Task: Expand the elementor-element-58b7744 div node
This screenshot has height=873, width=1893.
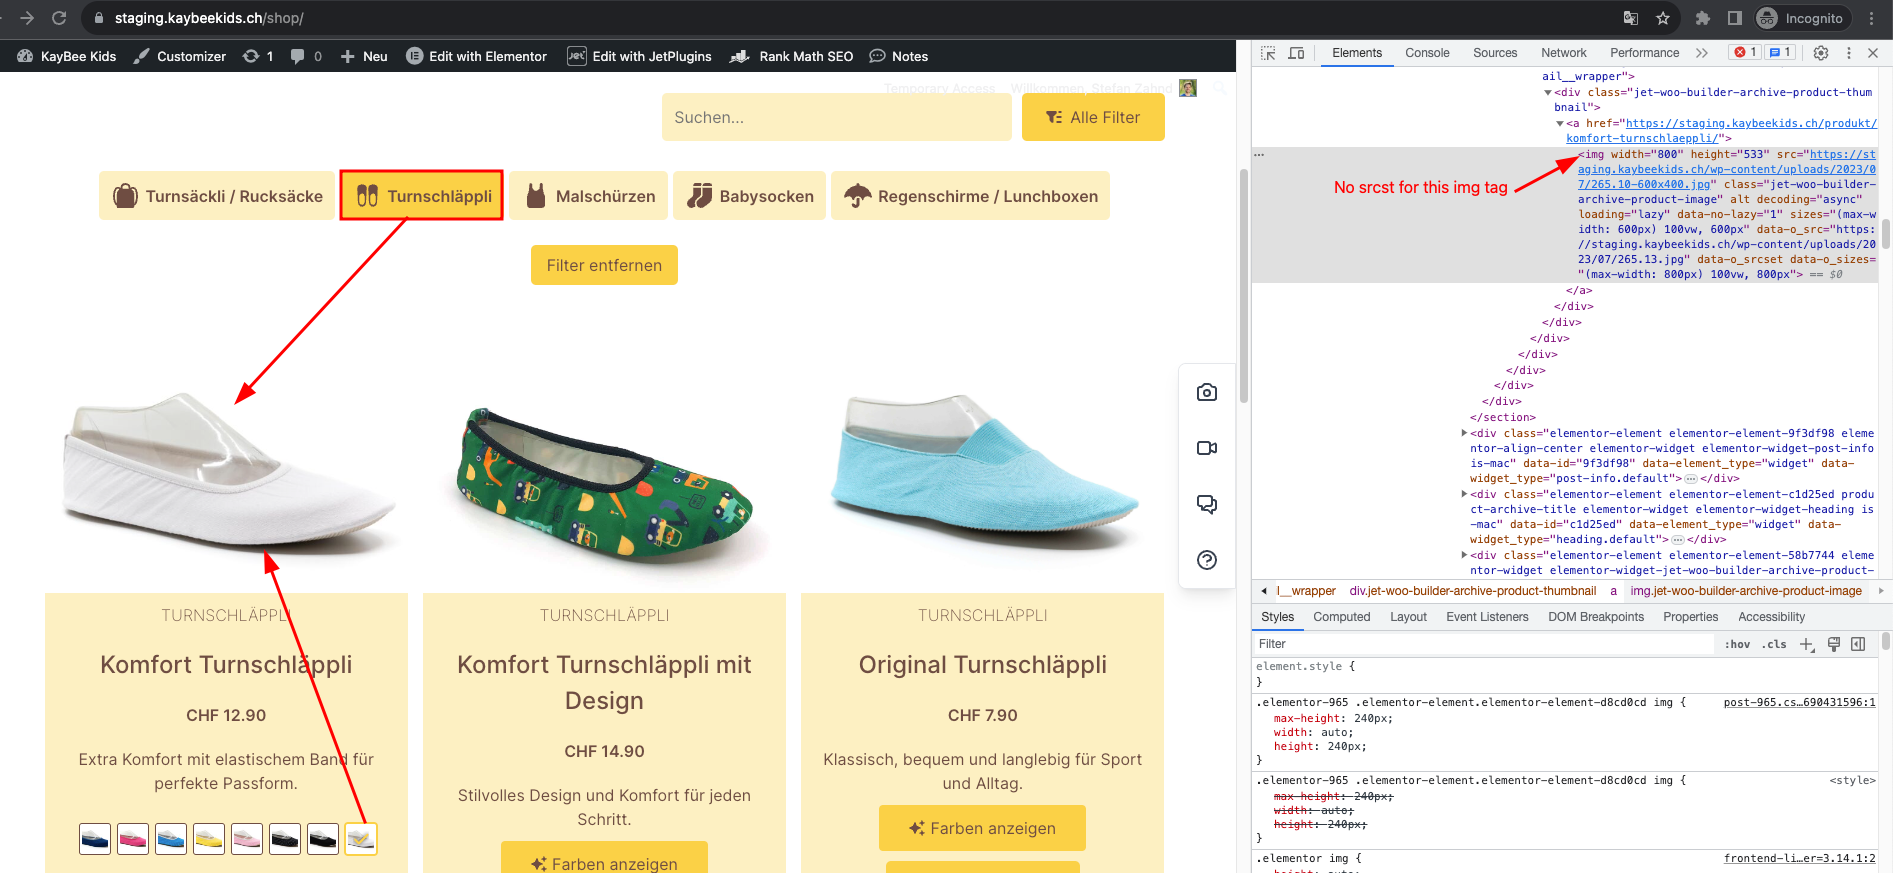Action: [x=1464, y=556]
